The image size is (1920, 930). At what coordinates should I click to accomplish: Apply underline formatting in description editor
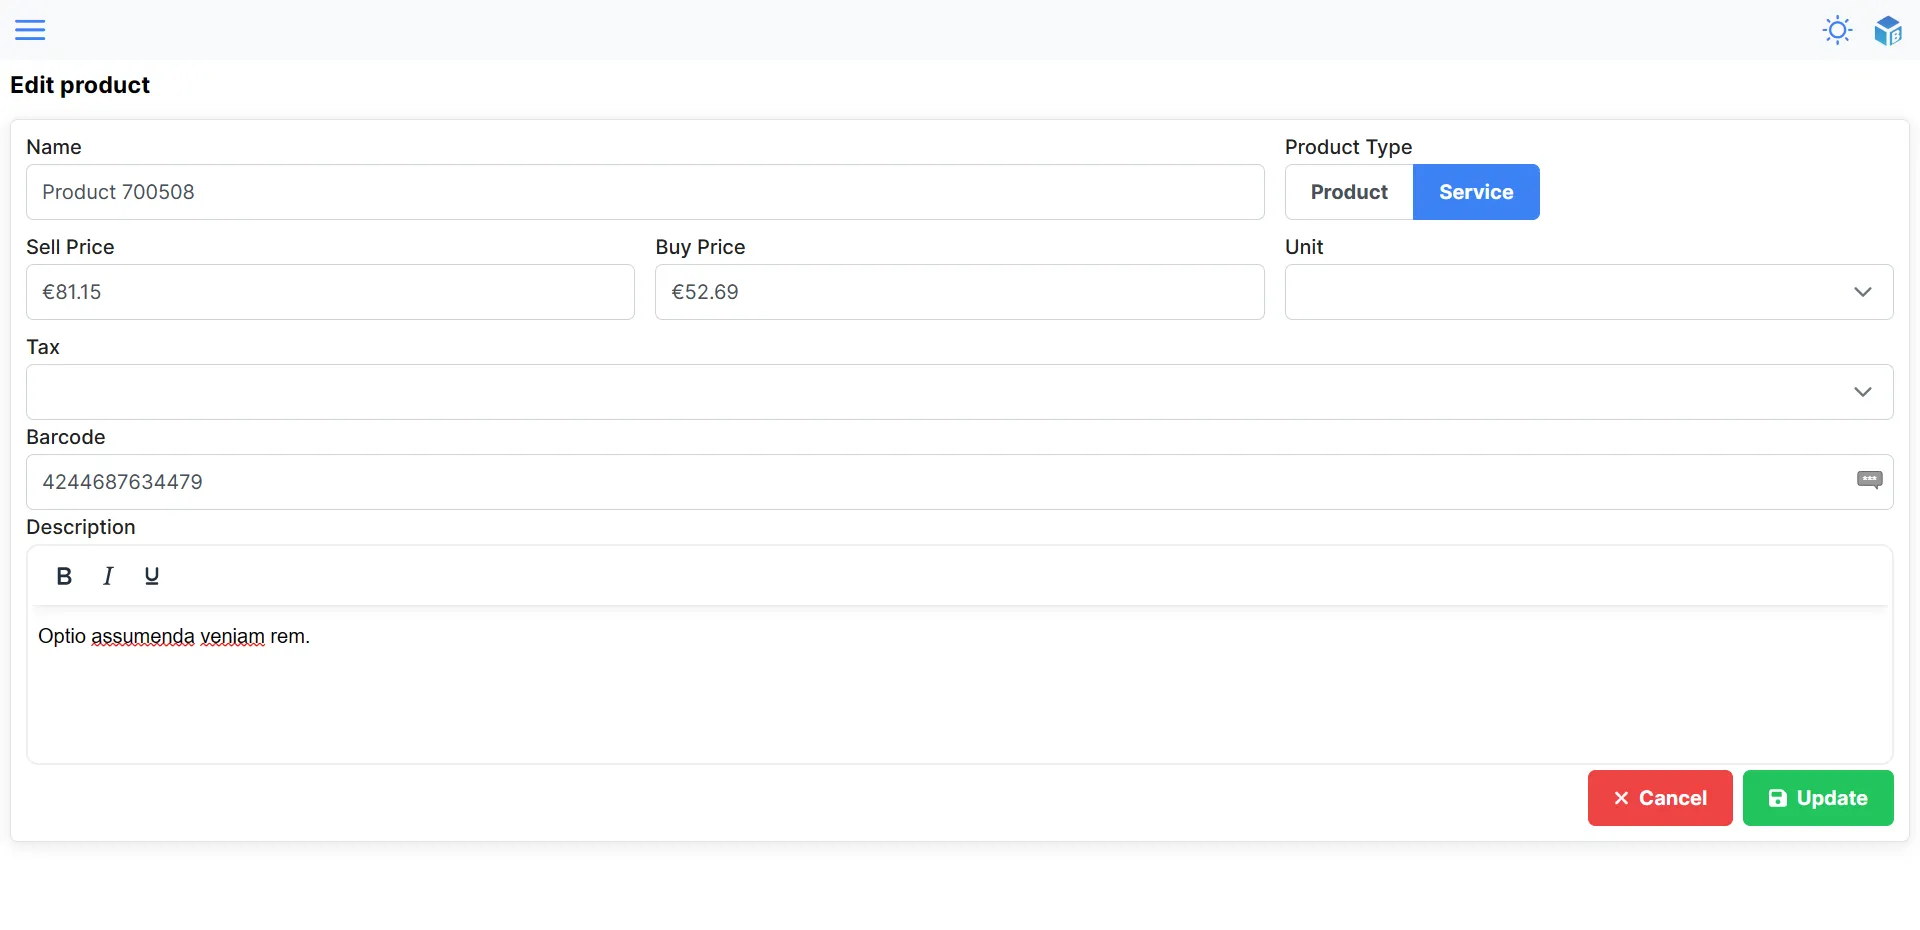click(x=151, y=575)
